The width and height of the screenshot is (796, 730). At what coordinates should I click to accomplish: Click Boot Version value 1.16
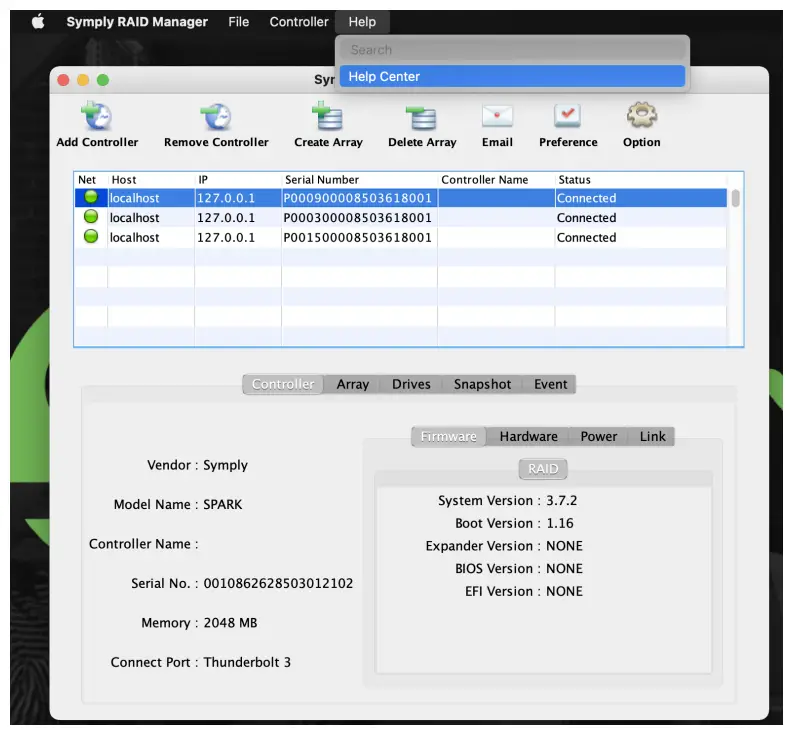pos(560,523)
